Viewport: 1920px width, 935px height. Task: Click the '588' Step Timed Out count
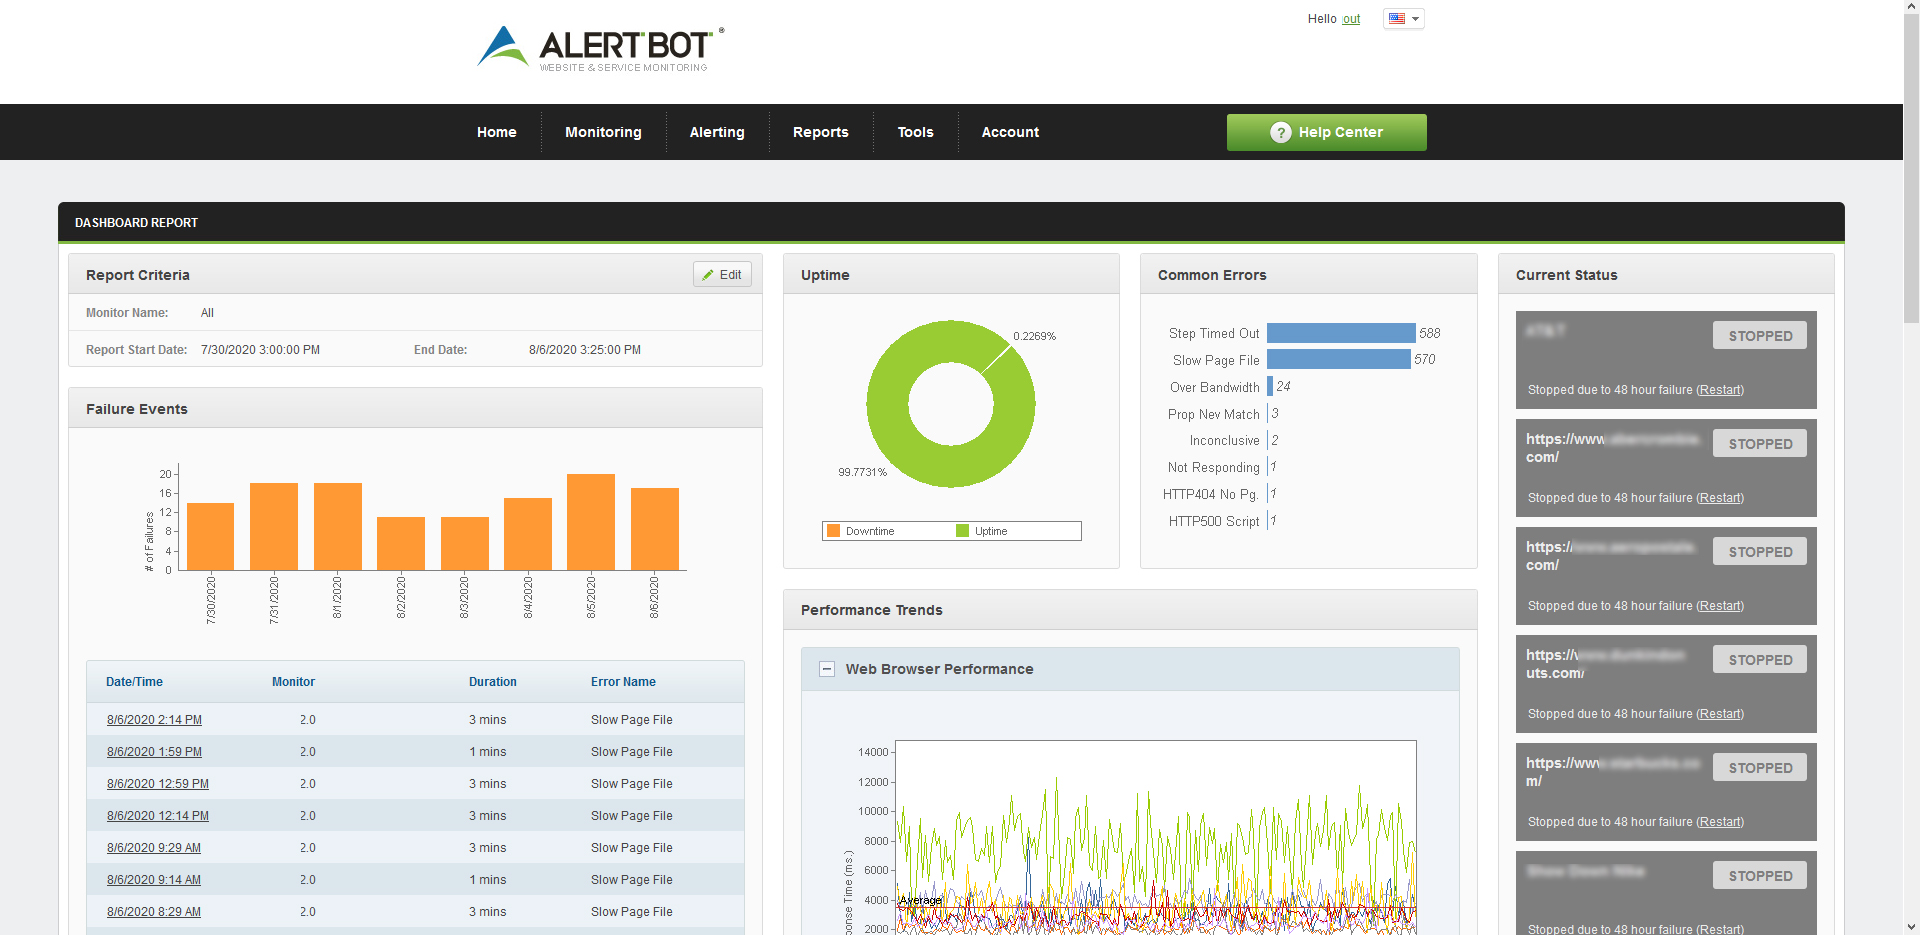click(1430, 333)
